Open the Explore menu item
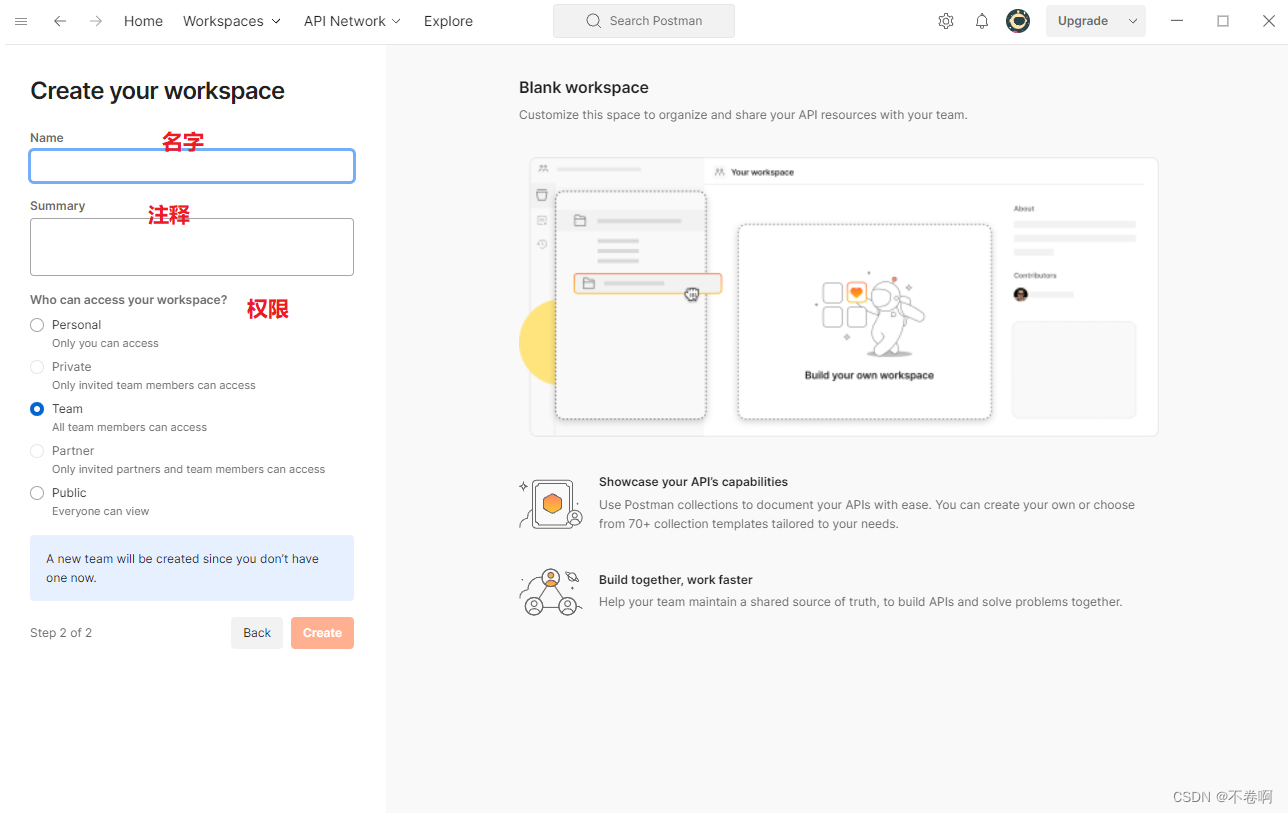 [x=448, y=21]
